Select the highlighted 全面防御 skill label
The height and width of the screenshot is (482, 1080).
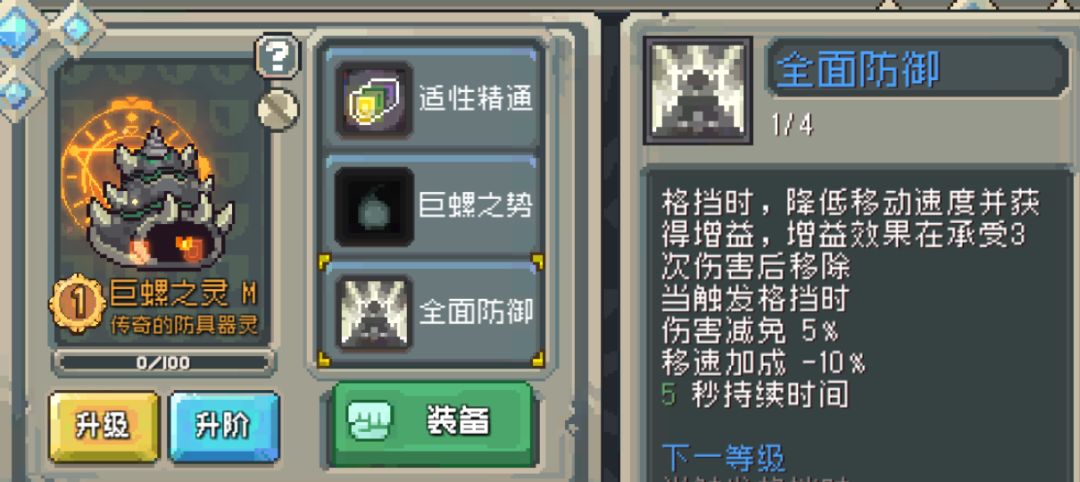[x=476, y=312]
